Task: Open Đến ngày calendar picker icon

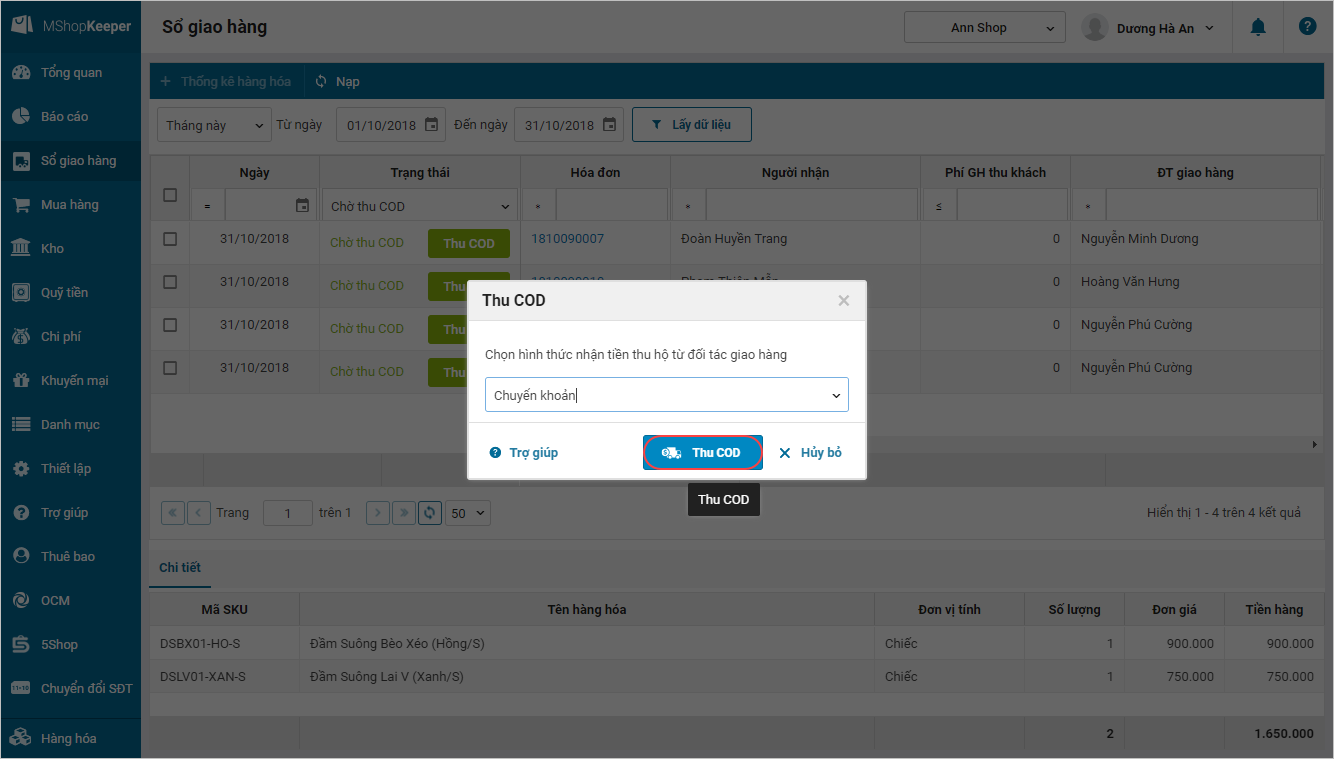Action: tap(609, 125)
